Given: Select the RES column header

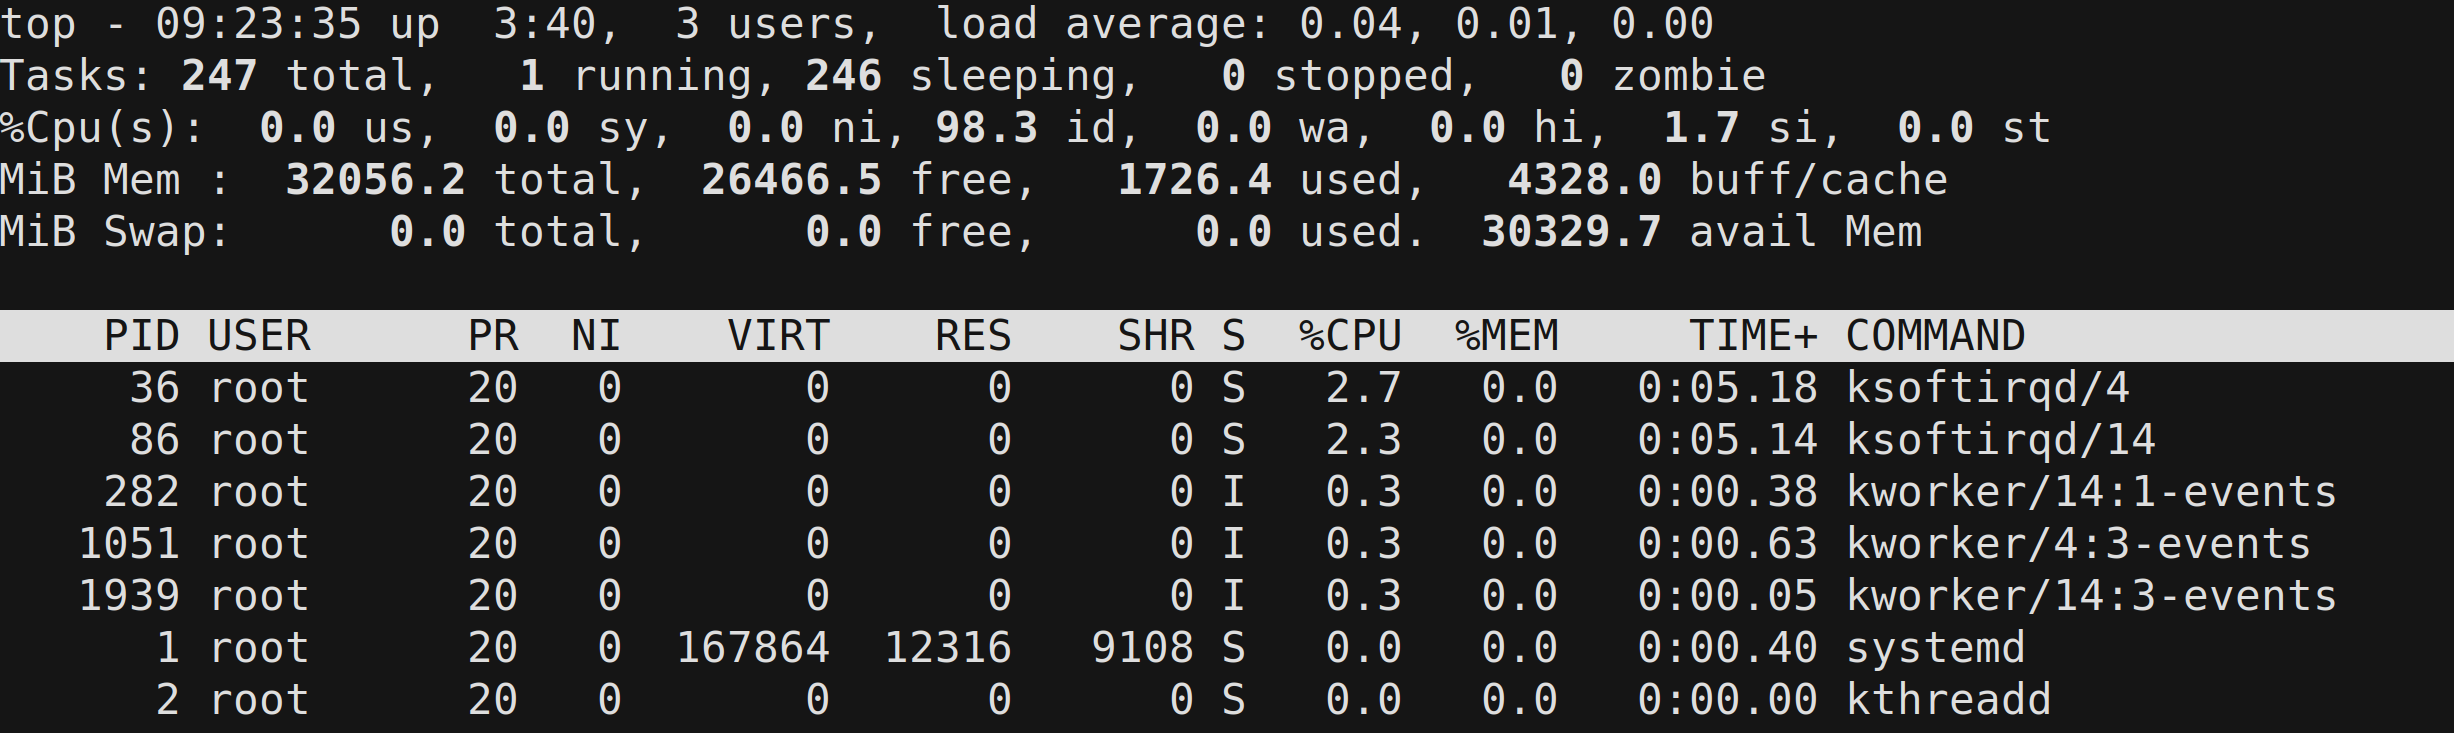Looking at the screenshot, I should (x=973, y=336).
